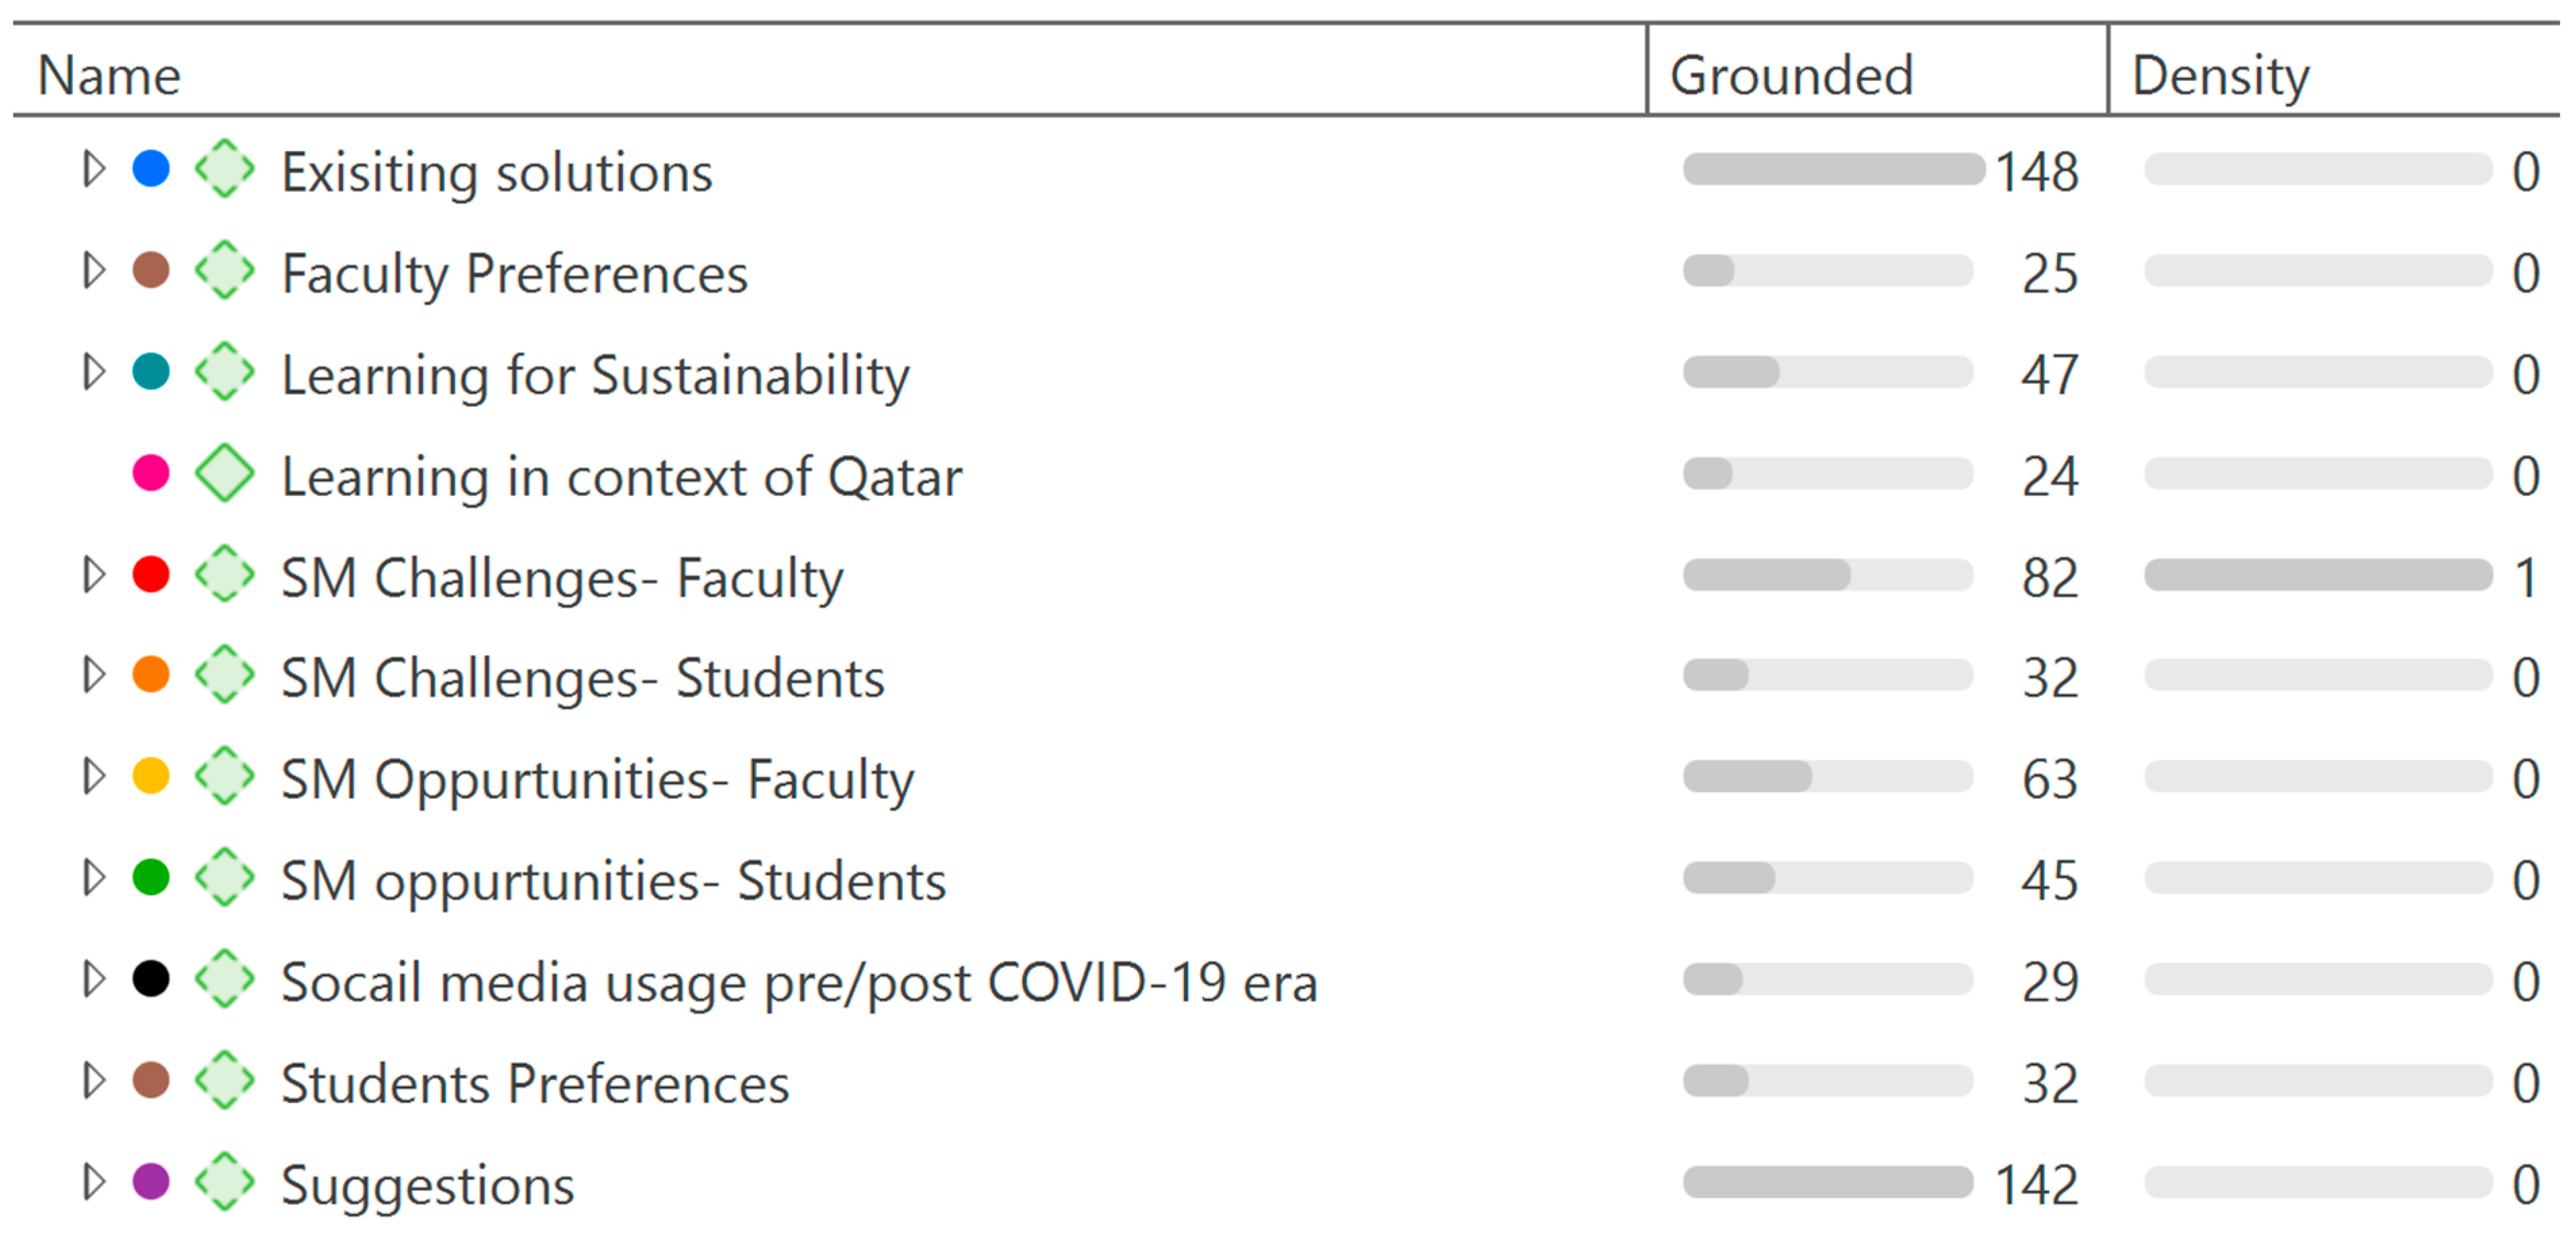
Task: Click the Learning in context of Qatar diamond icon
Action: (x=224, y=473)
